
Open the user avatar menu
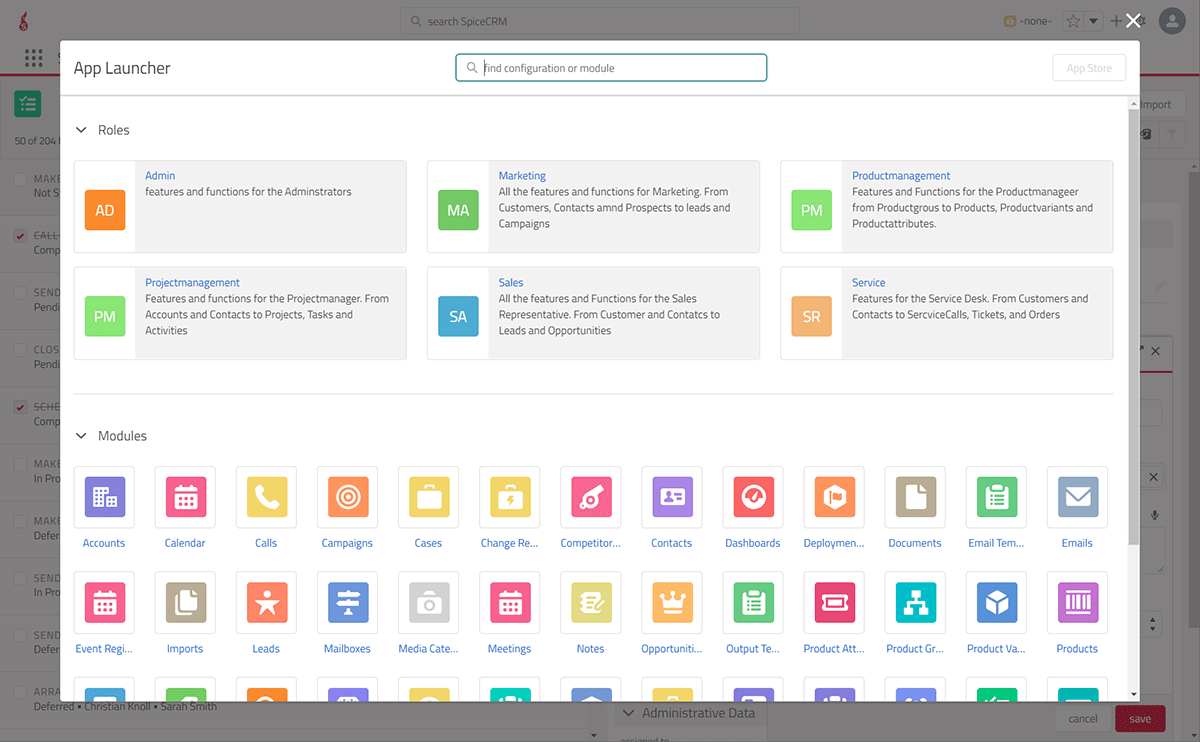pos(1171,21)
